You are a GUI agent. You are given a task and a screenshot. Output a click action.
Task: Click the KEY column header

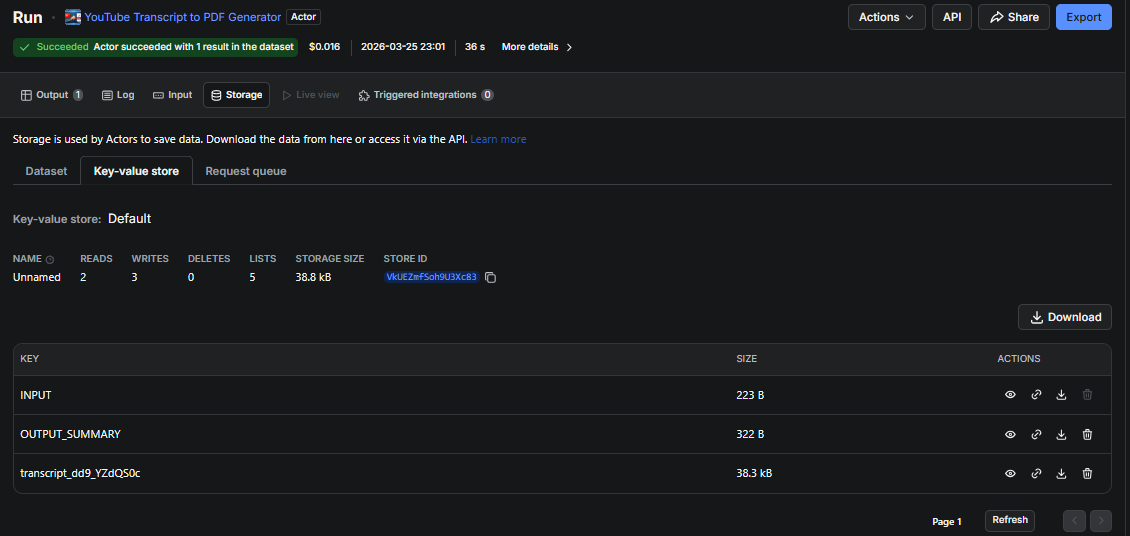(30, 359)
